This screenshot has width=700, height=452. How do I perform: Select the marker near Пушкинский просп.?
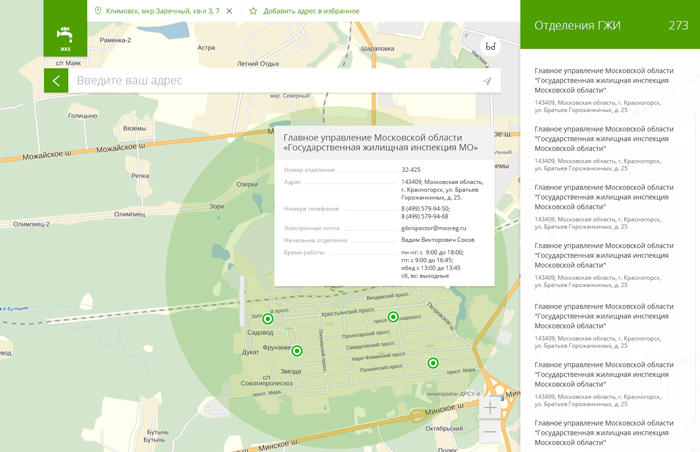point(433,363)
